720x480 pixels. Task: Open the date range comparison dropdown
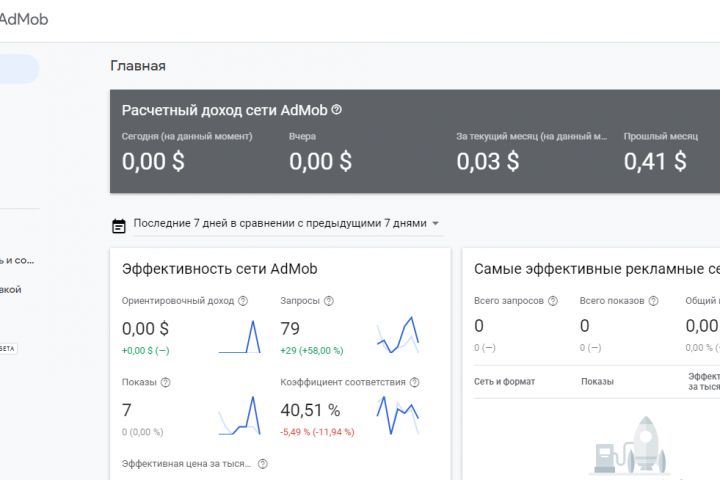[288, 224]
